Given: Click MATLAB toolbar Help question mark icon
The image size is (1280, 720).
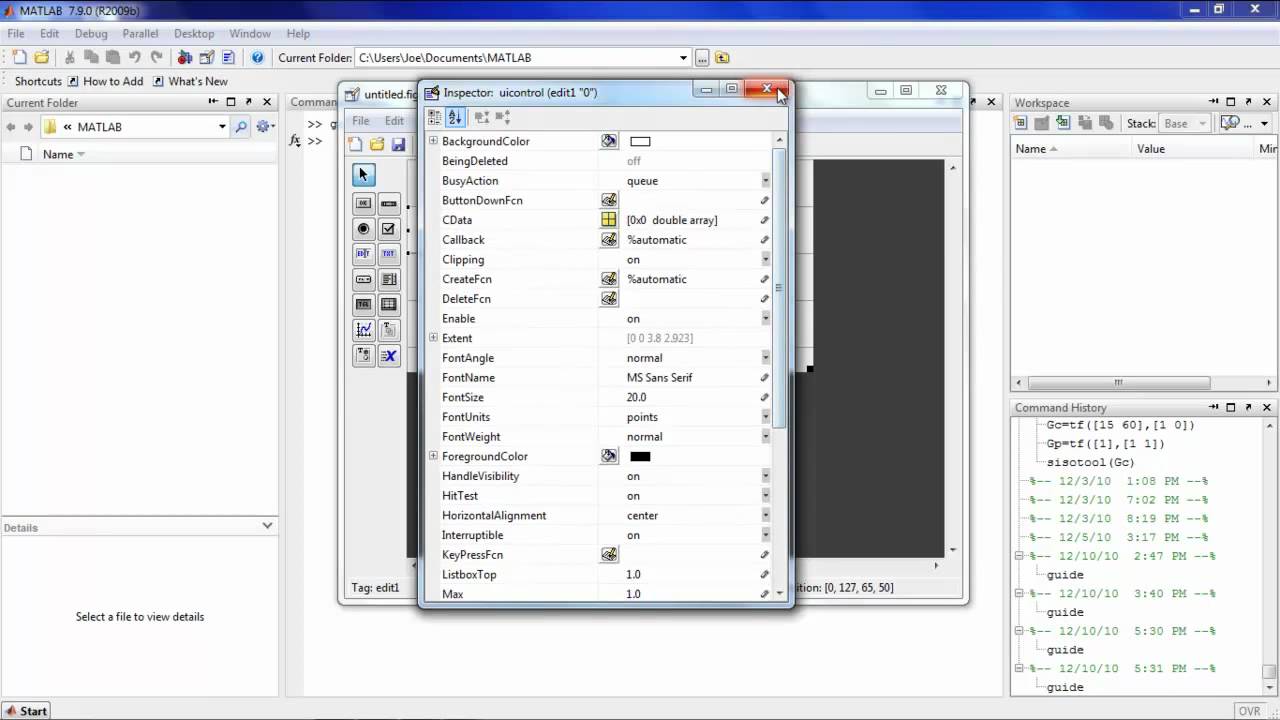Looking at the screenshot, I should click(x=257, y=58).
